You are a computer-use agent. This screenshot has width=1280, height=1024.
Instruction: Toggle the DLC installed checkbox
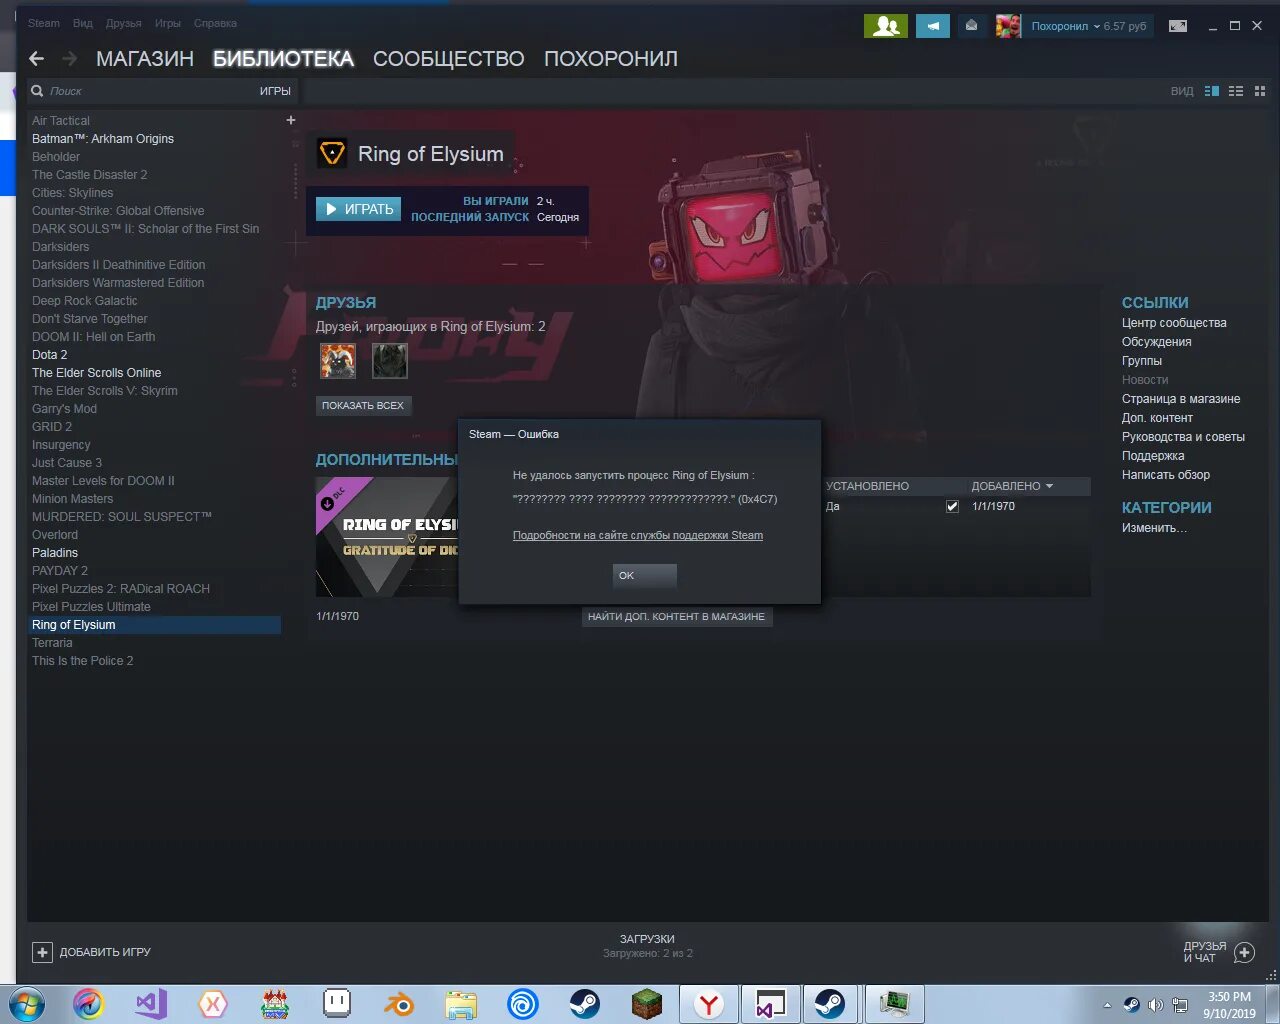tap(952, 506)
